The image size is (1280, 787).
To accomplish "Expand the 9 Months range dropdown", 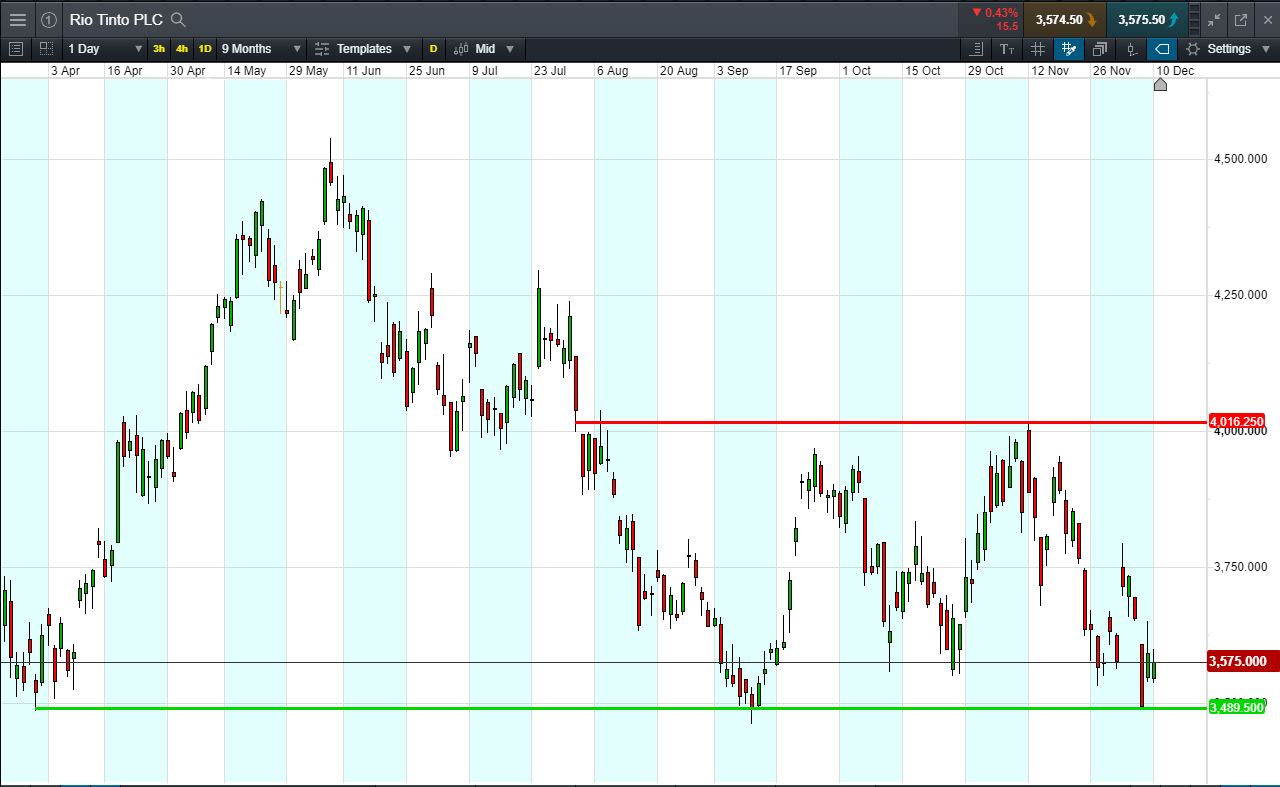I will pos(261,49).
